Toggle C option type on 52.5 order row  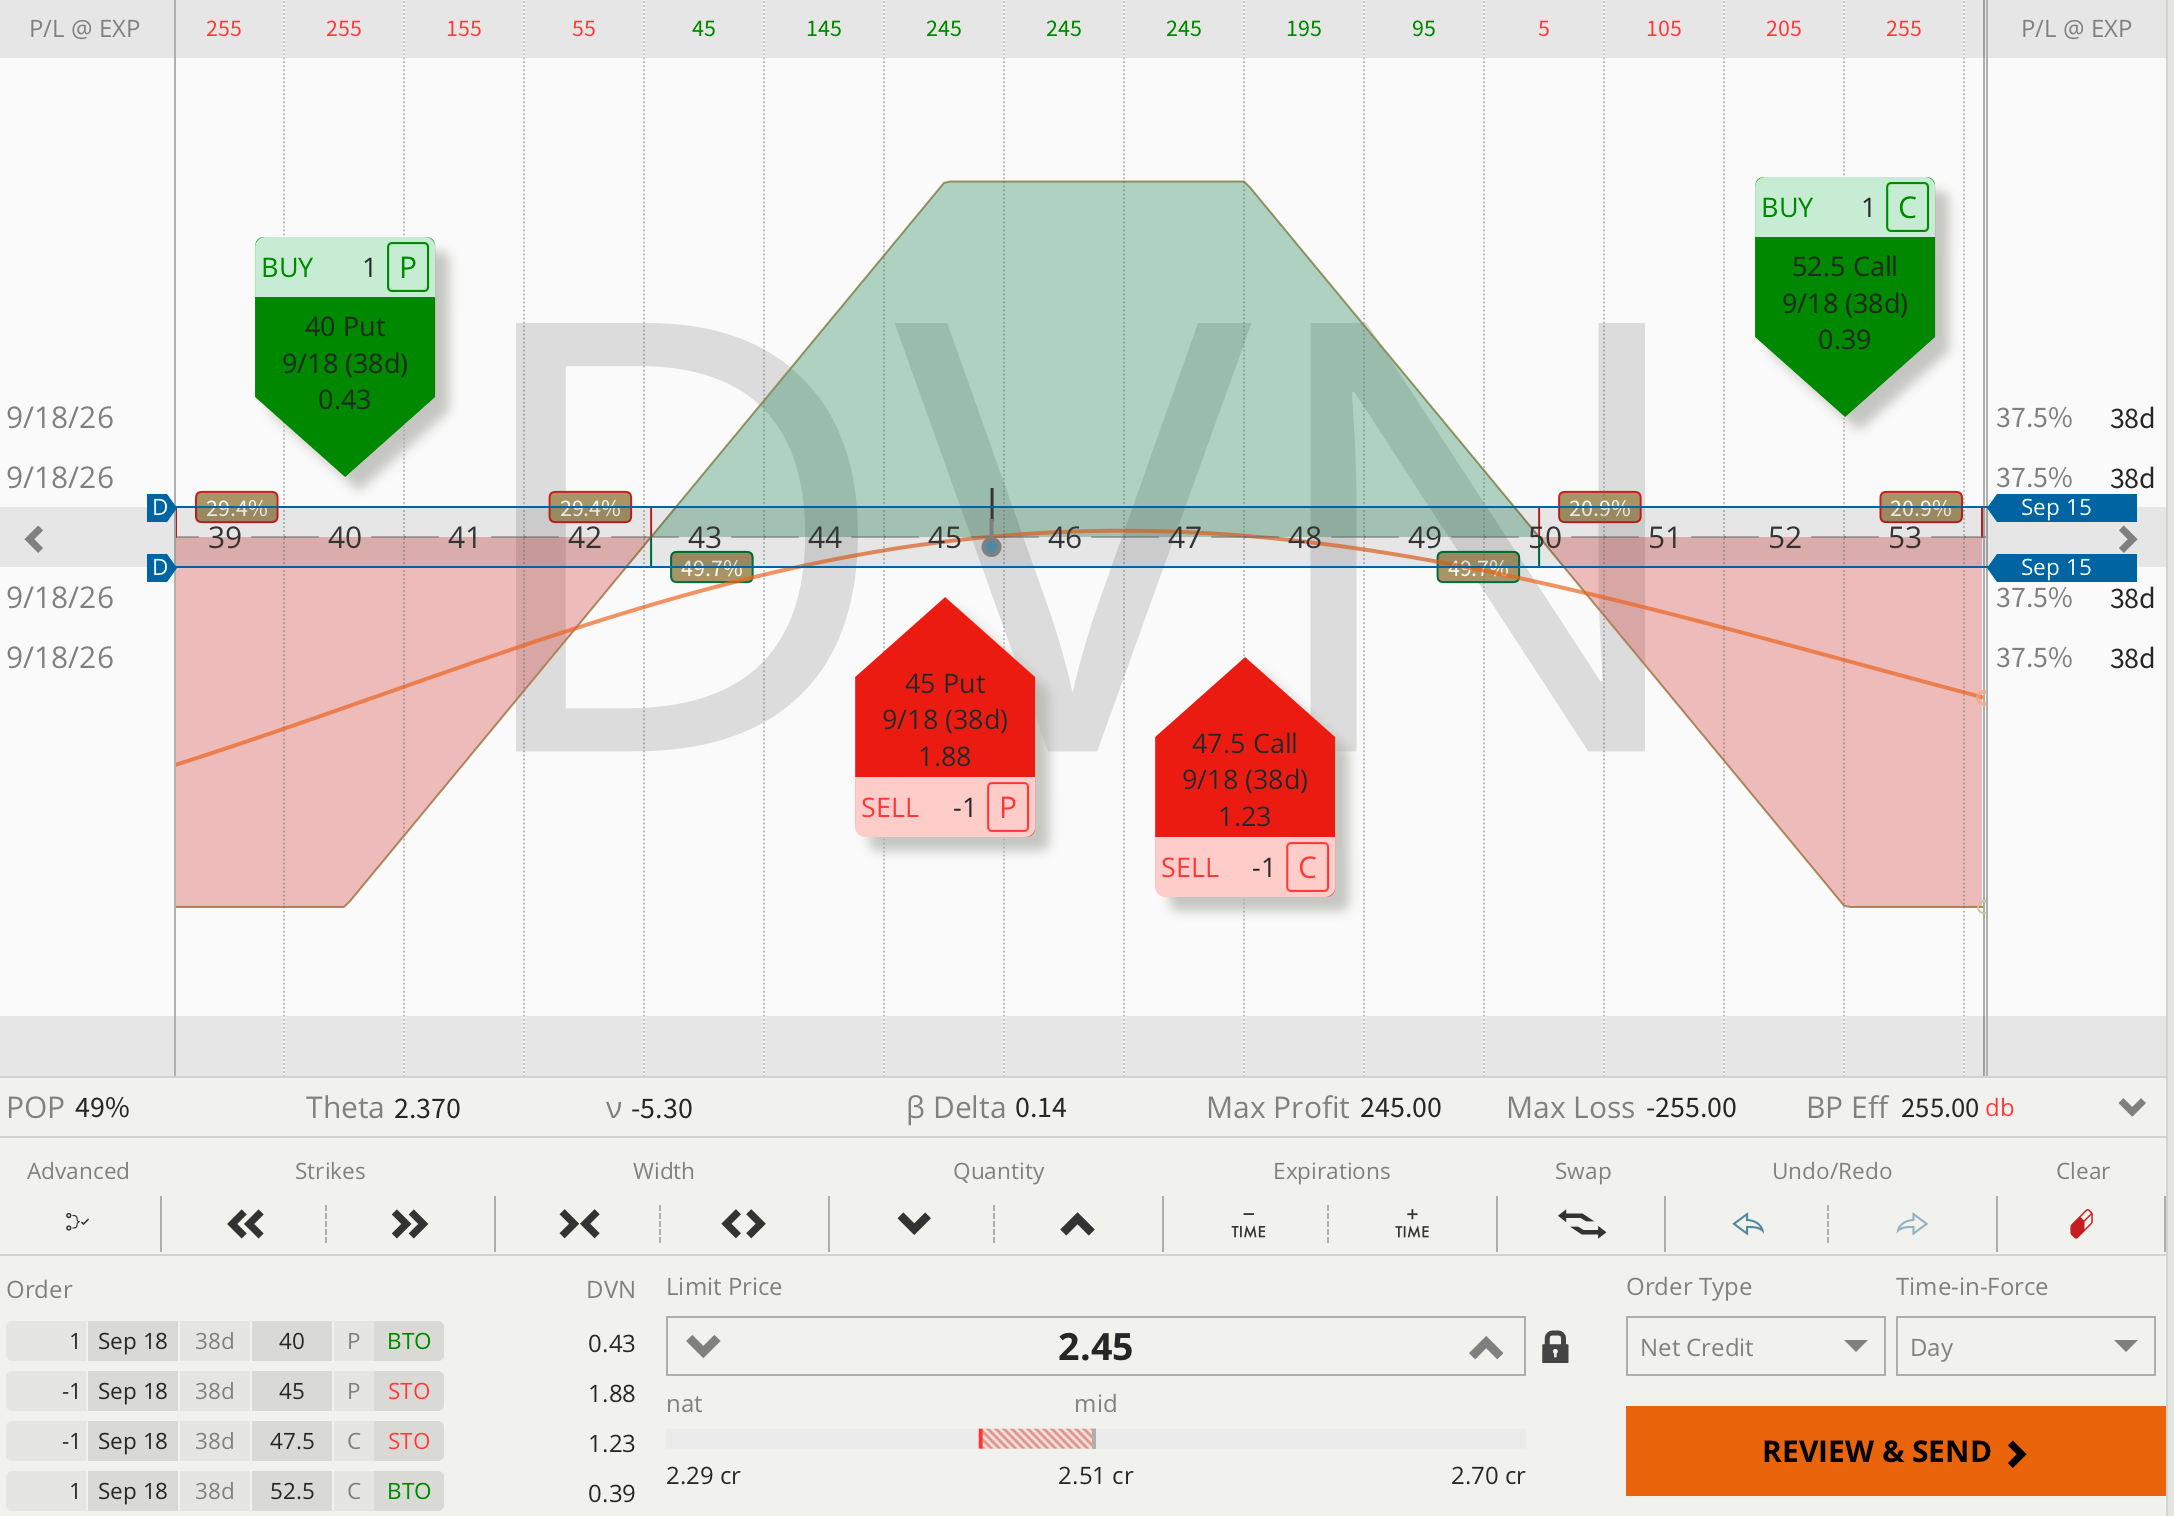(353, 1491)
